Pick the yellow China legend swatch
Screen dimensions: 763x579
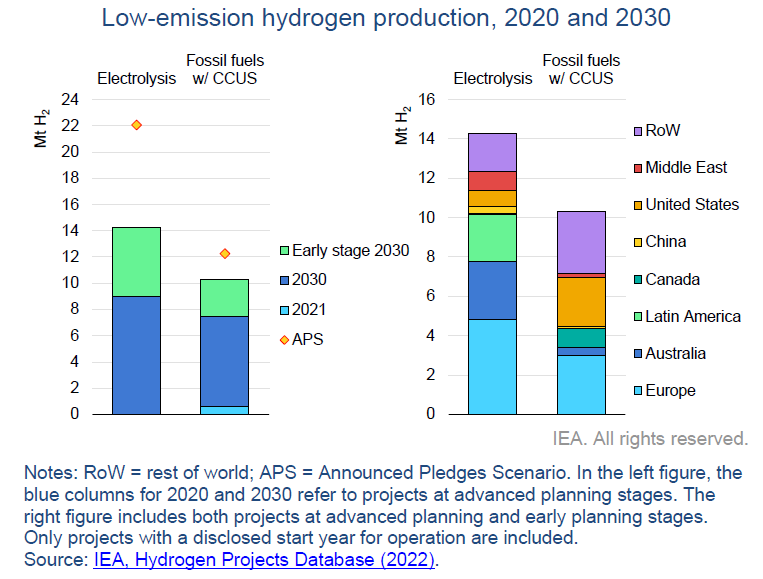(637, 242)
